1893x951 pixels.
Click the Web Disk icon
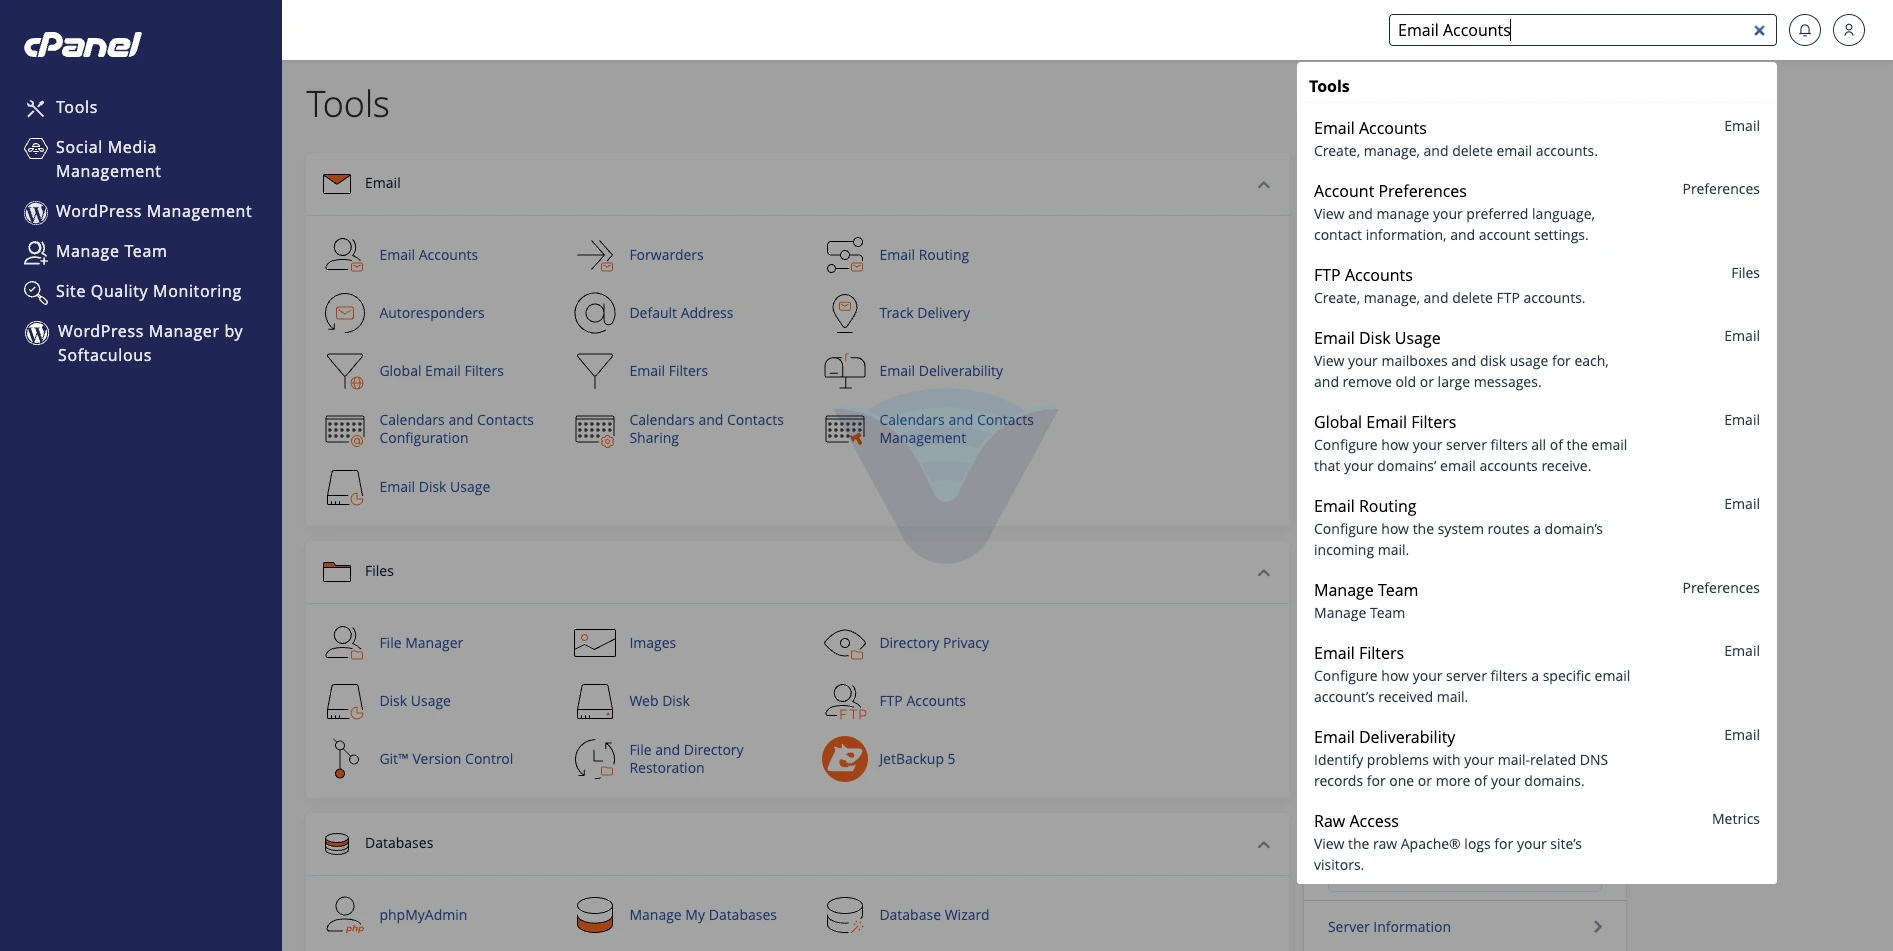pyautogui.click(x=595, y=701)
